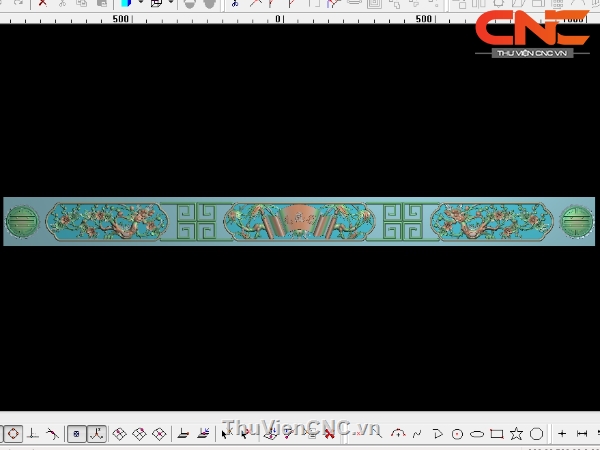This screenshot has height=450, width=600.
Task: Select the rectangle drawing tool
Action: click(496, 434)
